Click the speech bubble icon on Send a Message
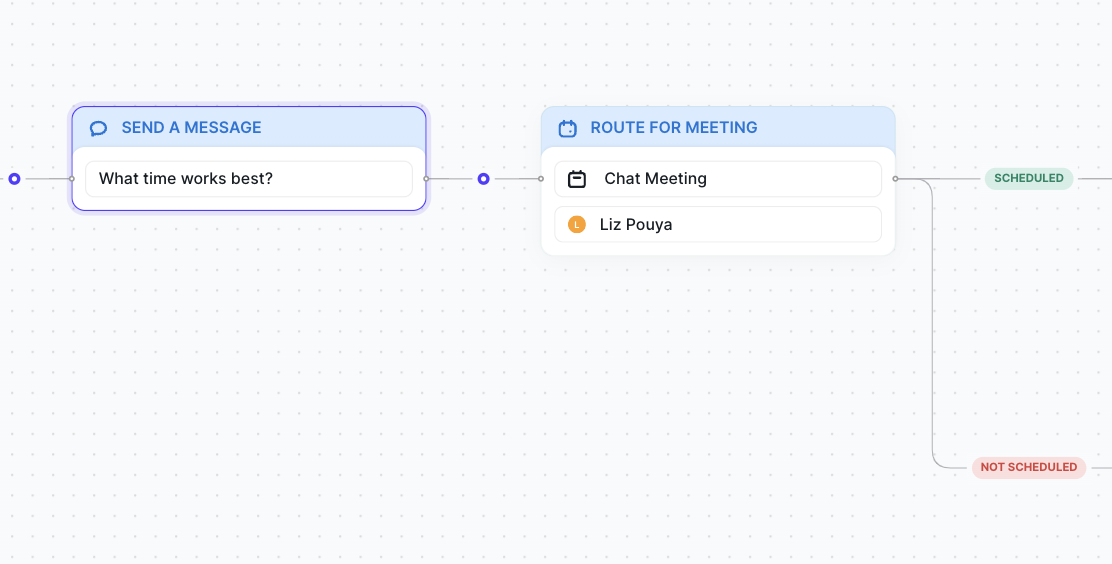 click(x=98, y=128)
